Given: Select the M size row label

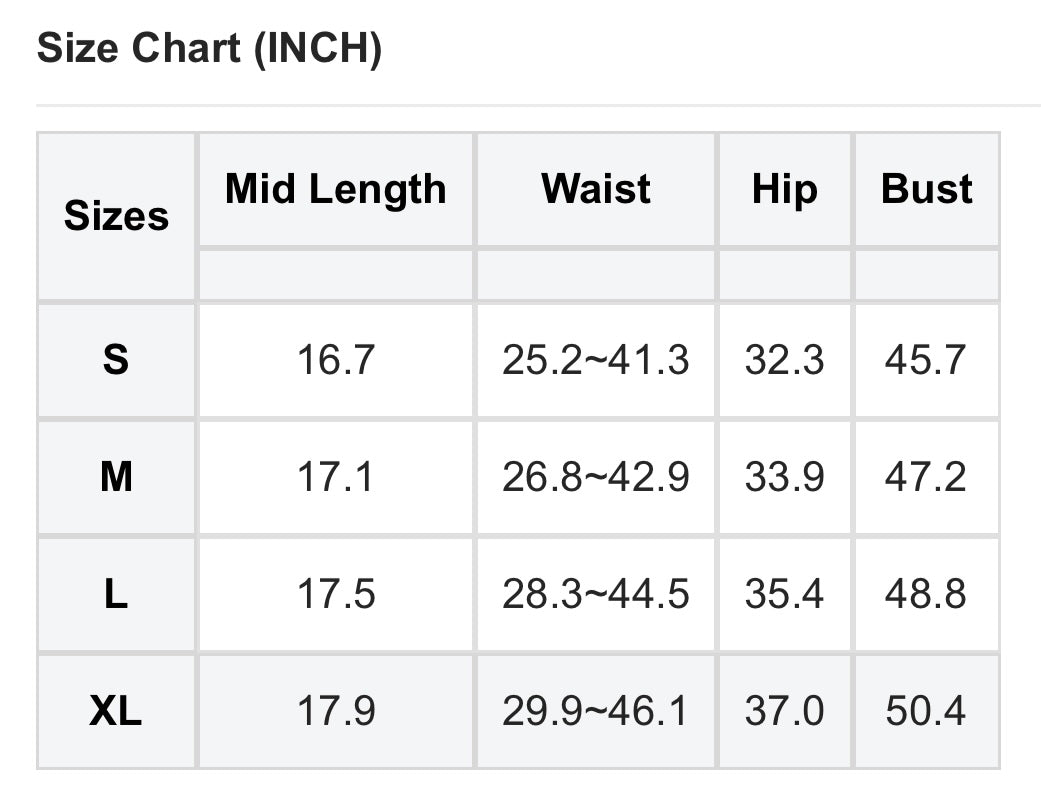Looking at the screenshot, I should pyautogui.click(x=116, y=477).
